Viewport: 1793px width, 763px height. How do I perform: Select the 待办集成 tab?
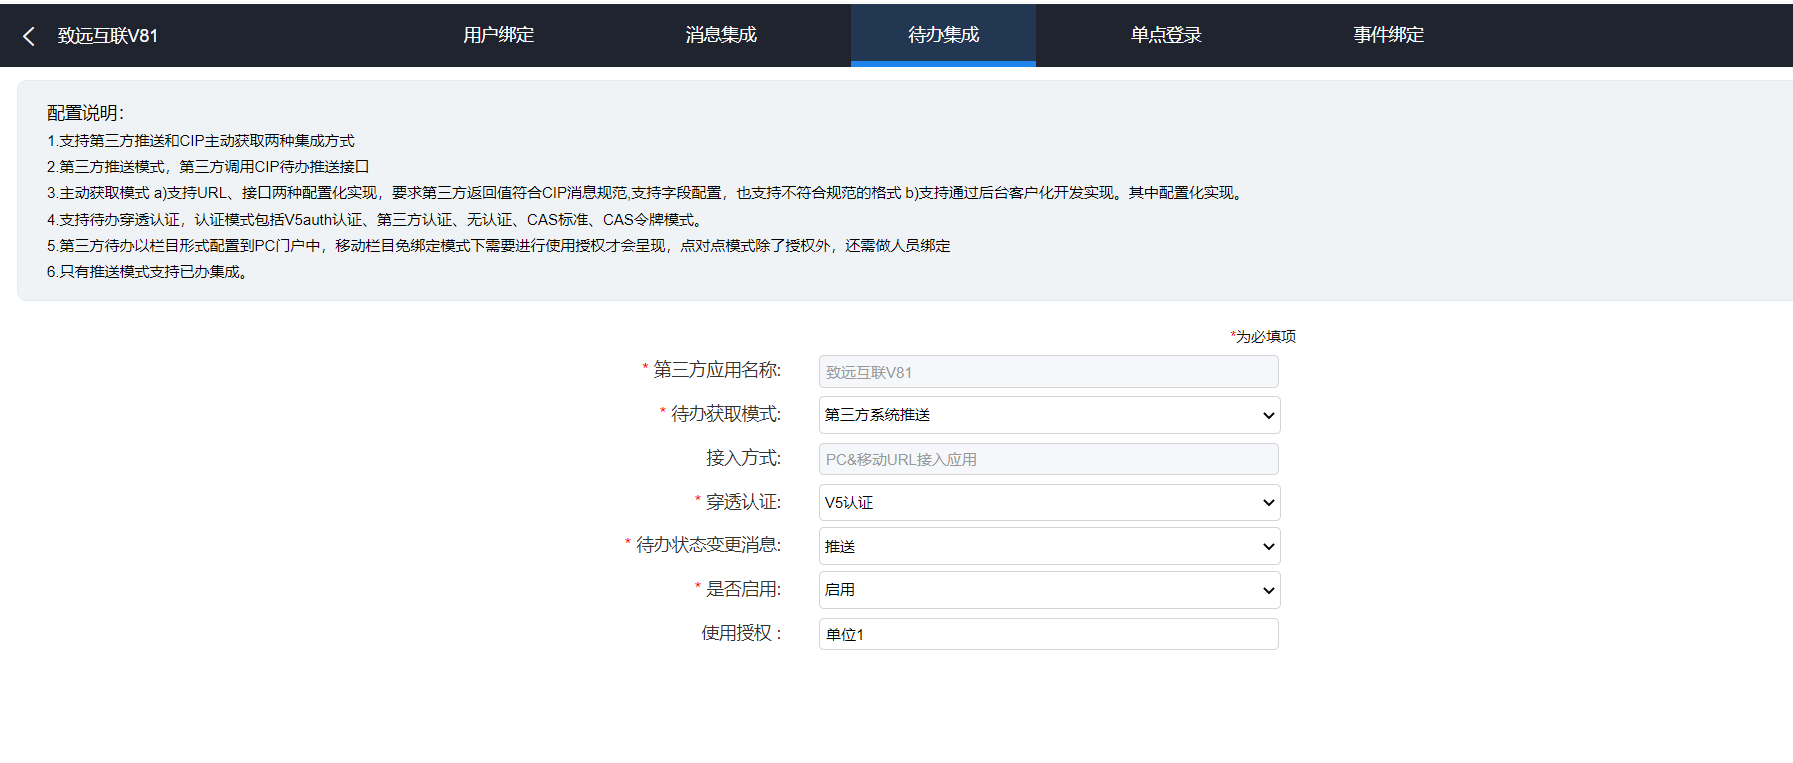coord(943,35)
